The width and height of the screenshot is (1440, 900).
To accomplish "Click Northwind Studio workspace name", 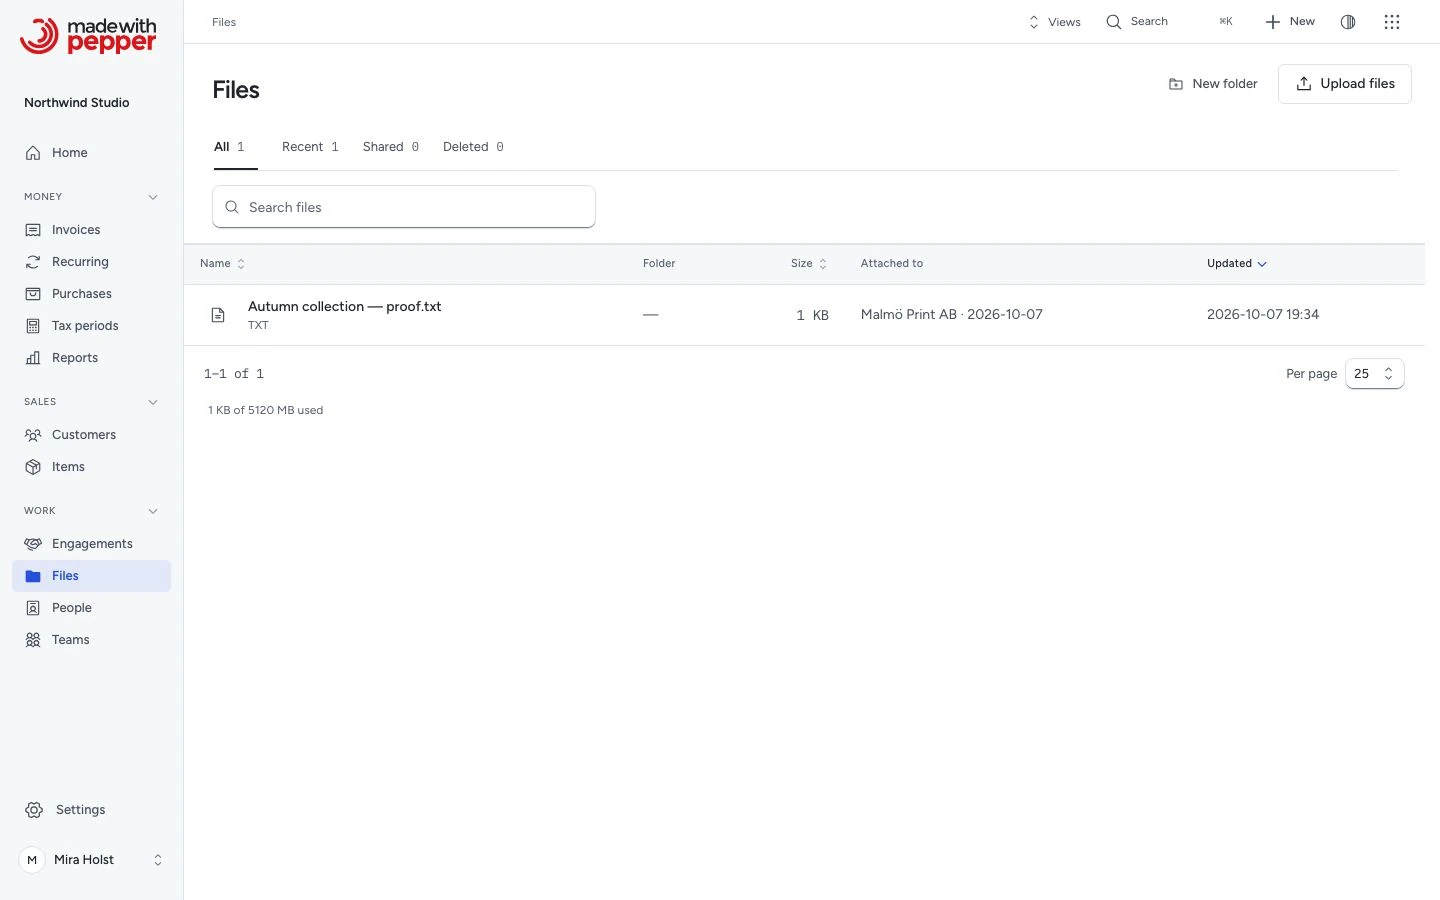I will (x=77, y=103).
